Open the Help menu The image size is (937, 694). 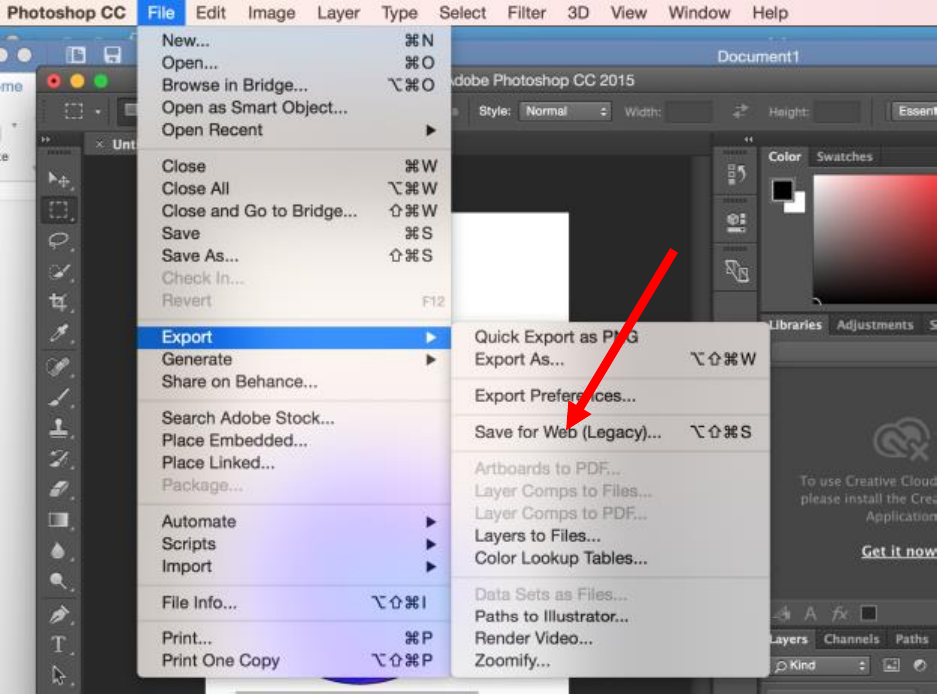770,13
